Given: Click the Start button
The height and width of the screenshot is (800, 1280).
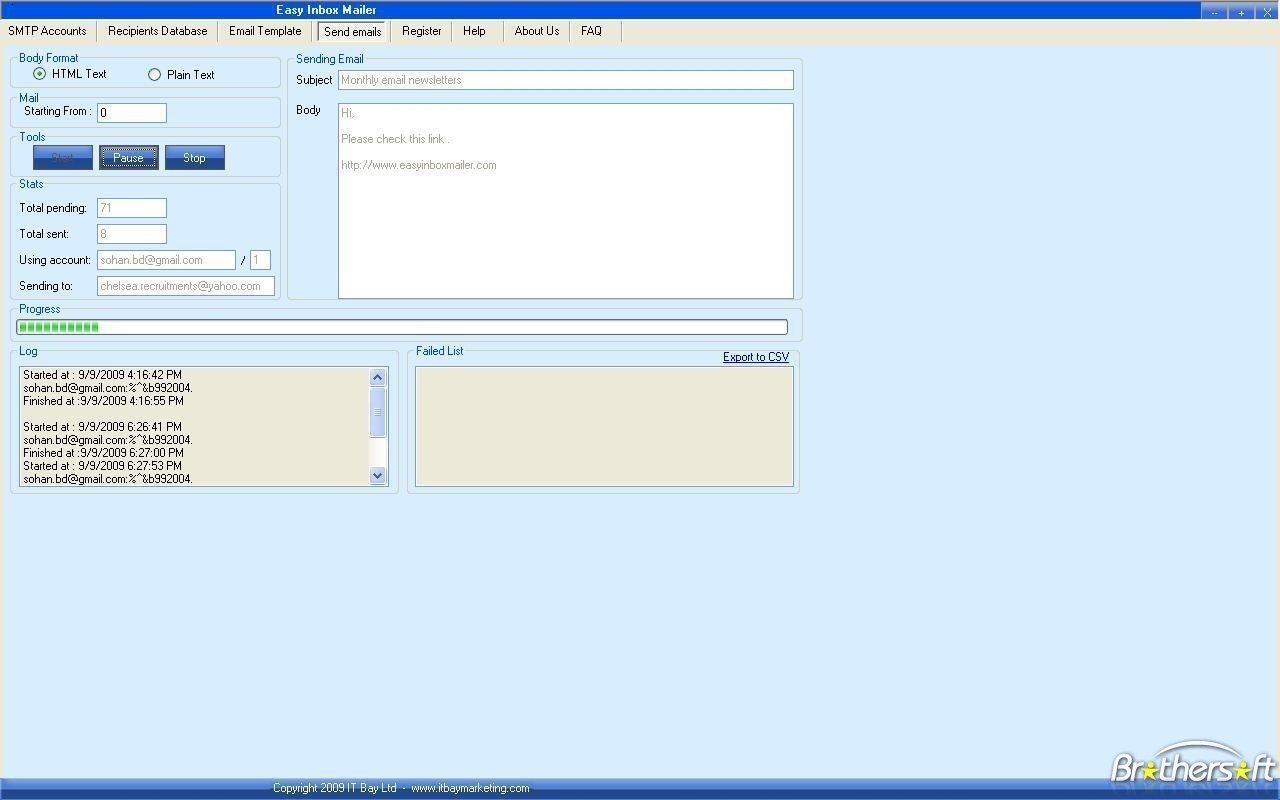Looking at the screenshot, I should tap(63, 158).
